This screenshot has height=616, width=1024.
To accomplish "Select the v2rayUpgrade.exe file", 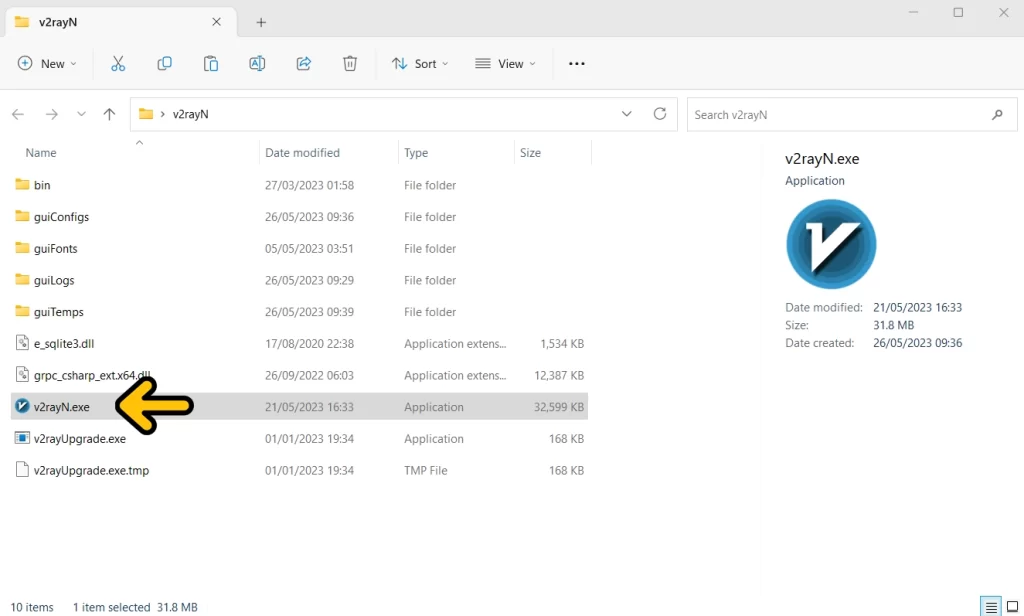I will tap(80, 439).
